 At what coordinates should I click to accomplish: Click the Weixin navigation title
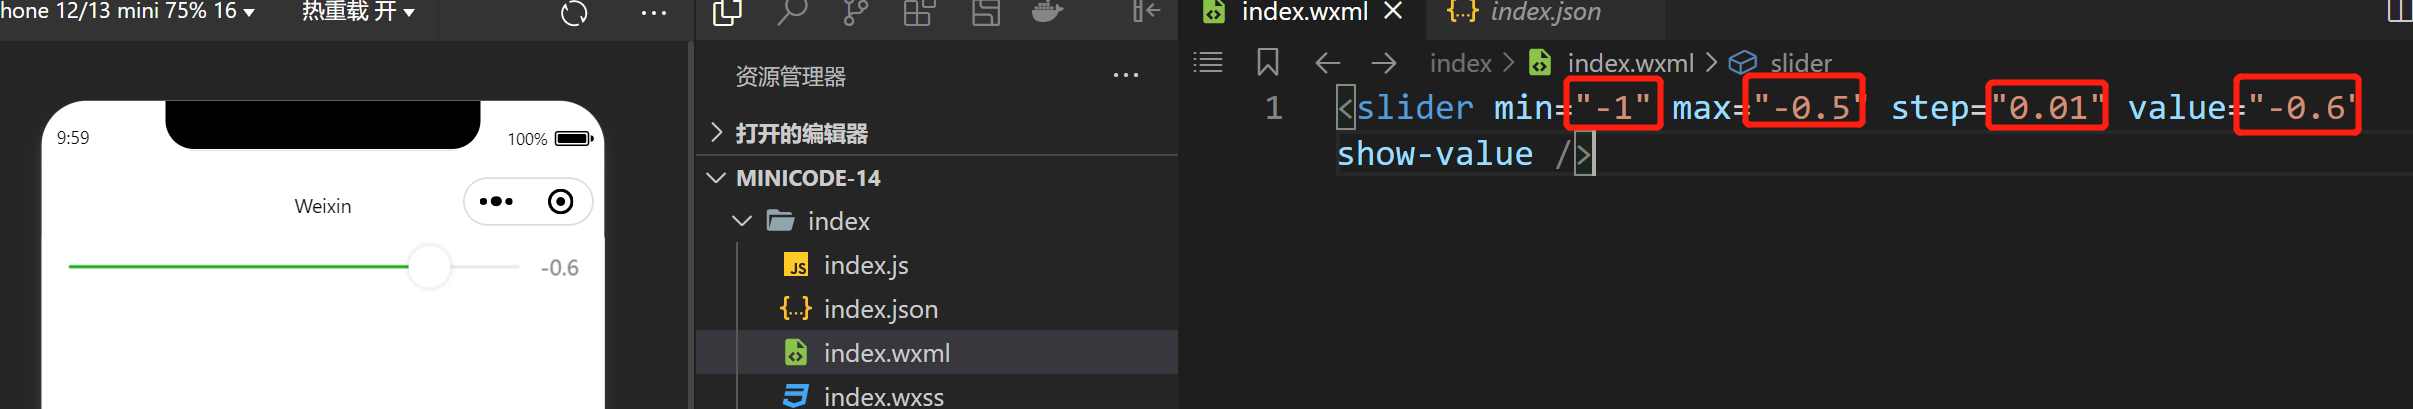[x=323, y=206]
